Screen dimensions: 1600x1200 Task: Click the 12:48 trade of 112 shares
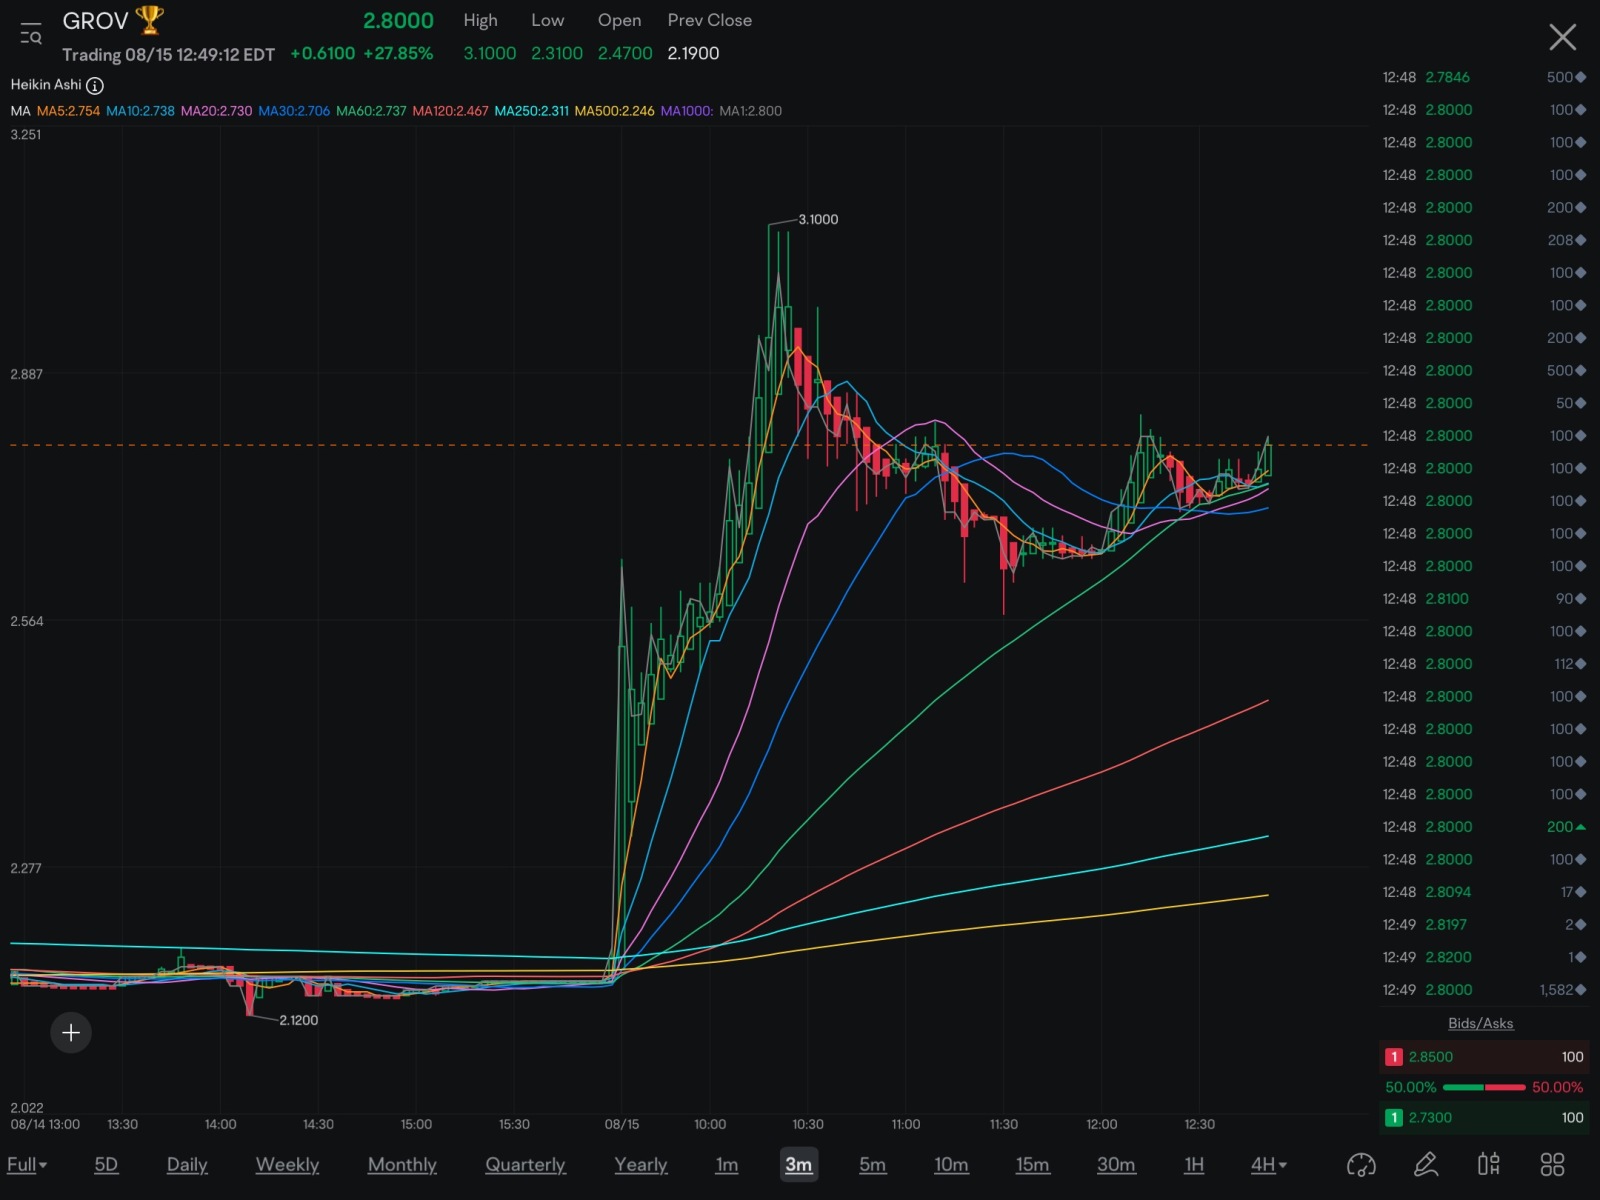(x=1484, y=664)
